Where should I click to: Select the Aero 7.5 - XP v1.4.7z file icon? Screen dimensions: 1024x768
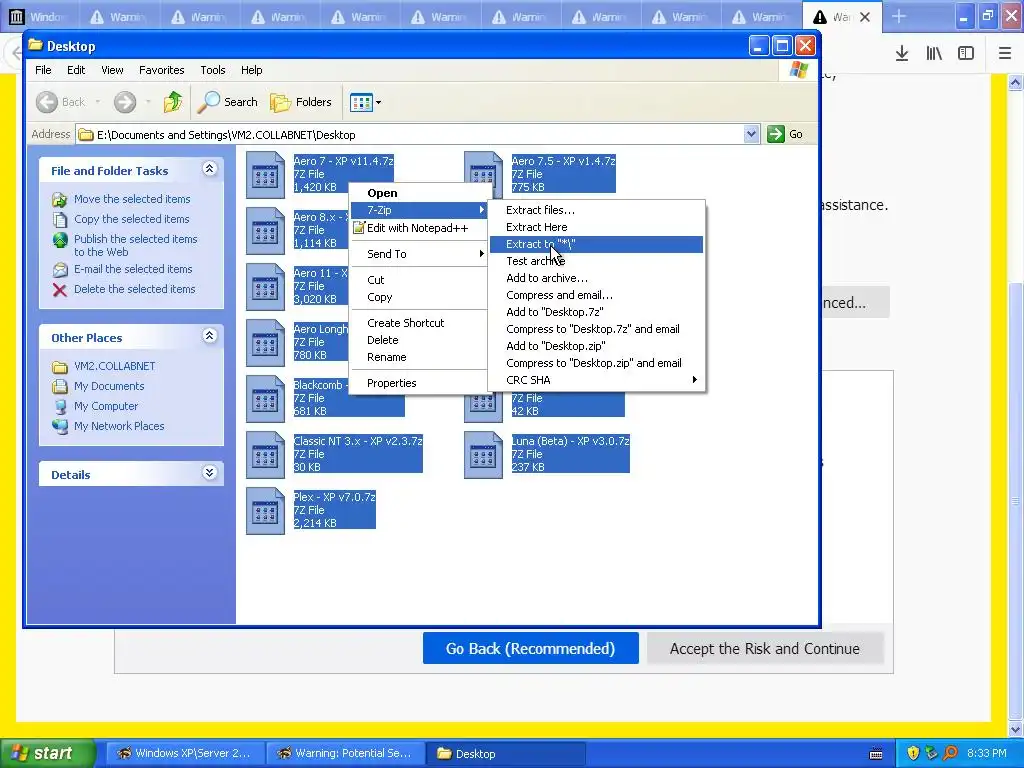pyautogui.click(x=483, y=174)
